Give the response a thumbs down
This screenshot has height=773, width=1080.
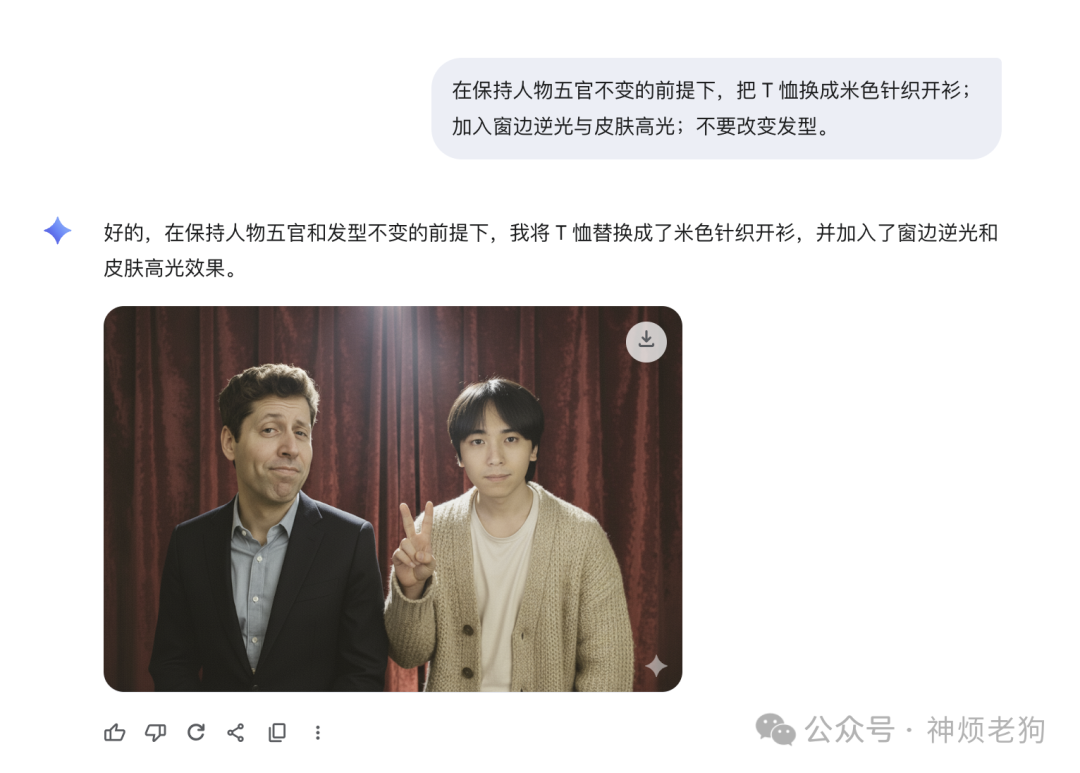[x=155, y=732]
